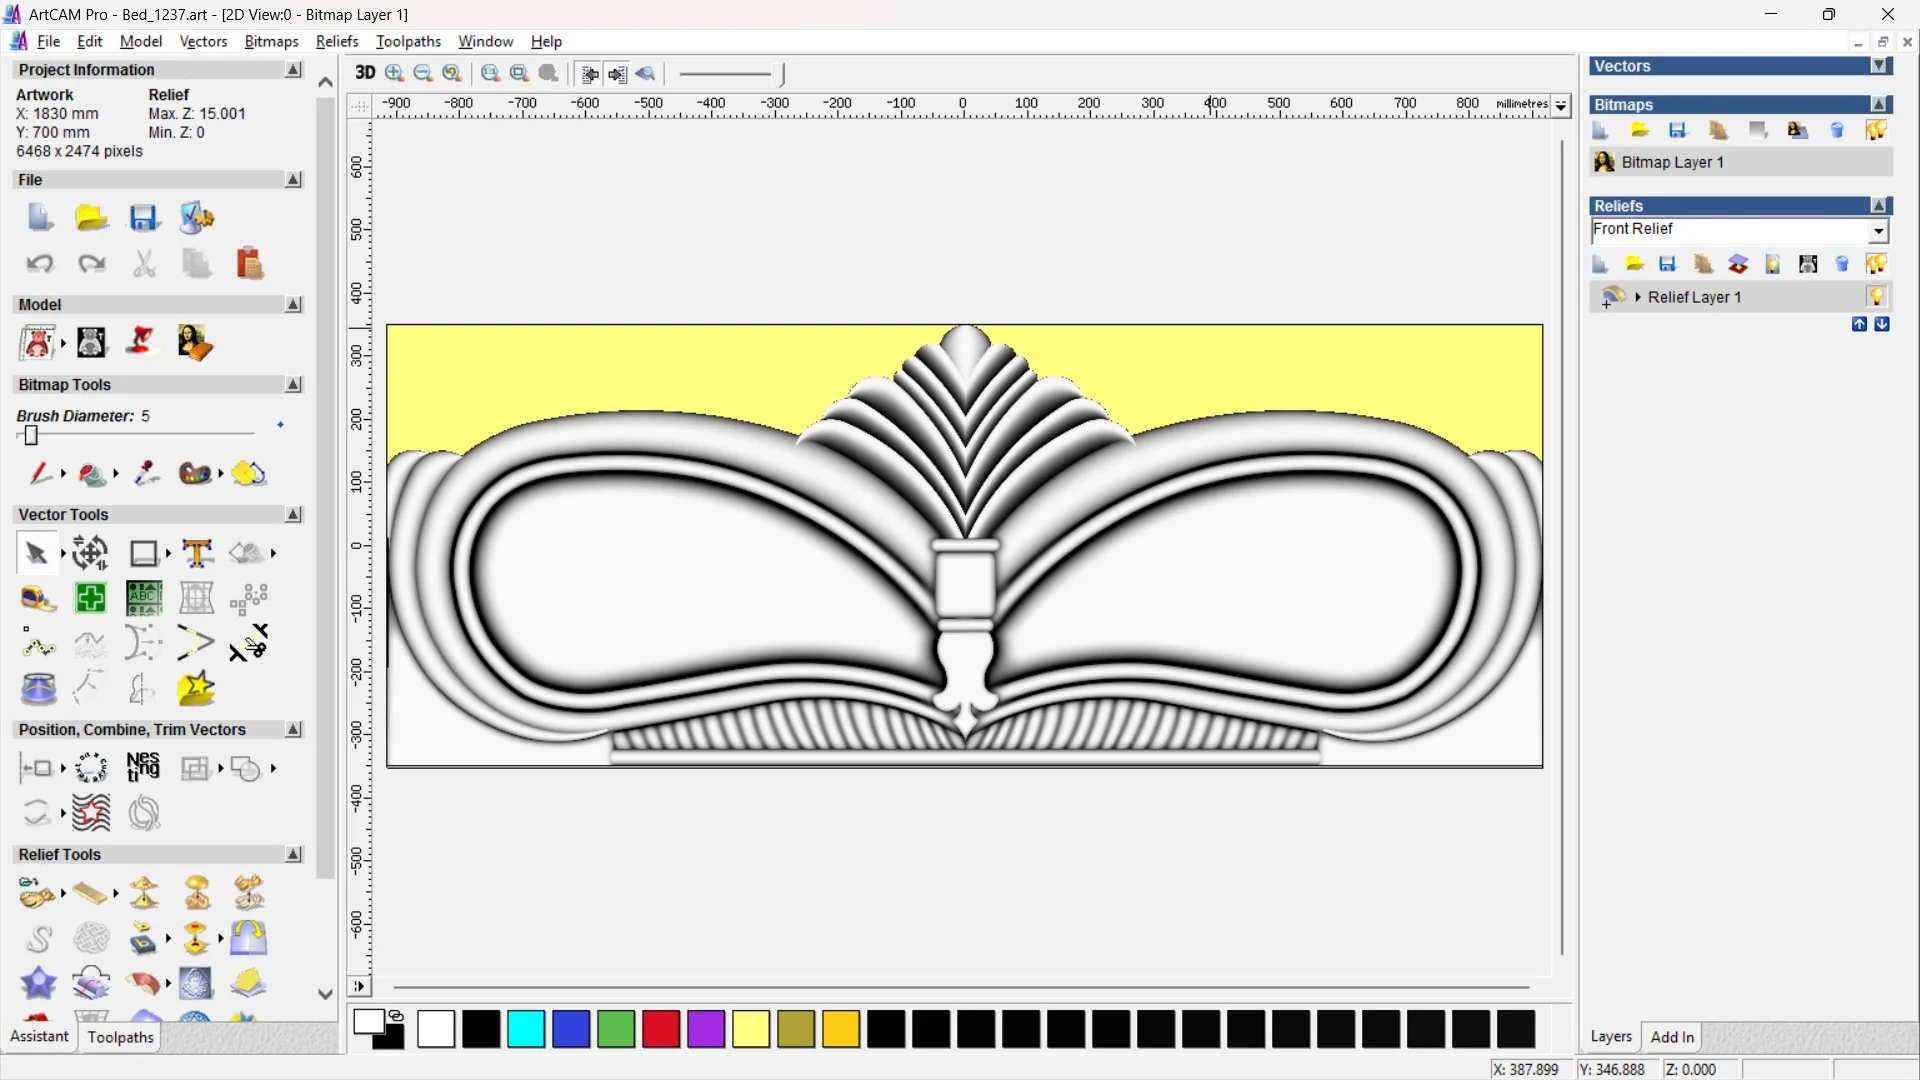Screen dimensions: 1920x1080
Task: Click the Zoom In magnifier icon
Action: [394, 73]
